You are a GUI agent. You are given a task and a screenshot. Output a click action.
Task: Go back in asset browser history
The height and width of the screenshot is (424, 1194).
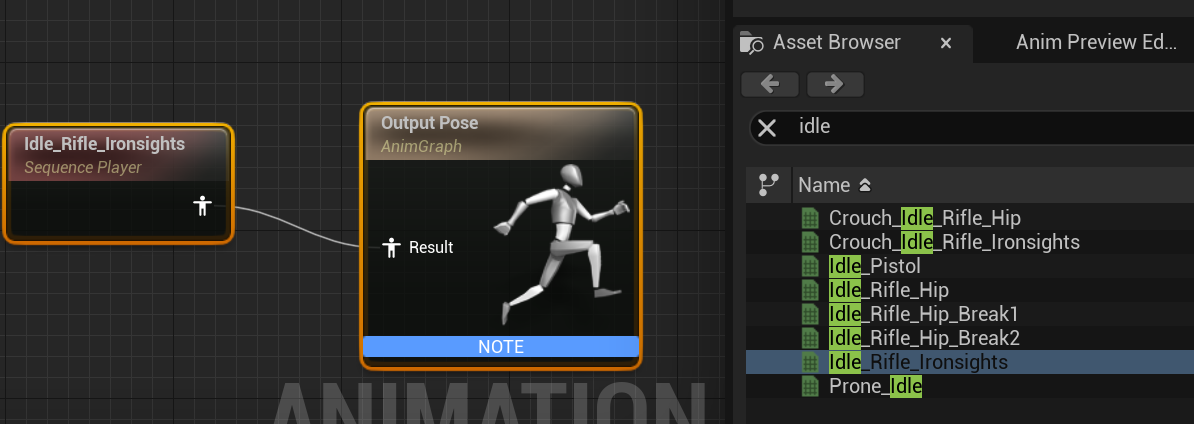pyautogui.click(x=770, y=84)
